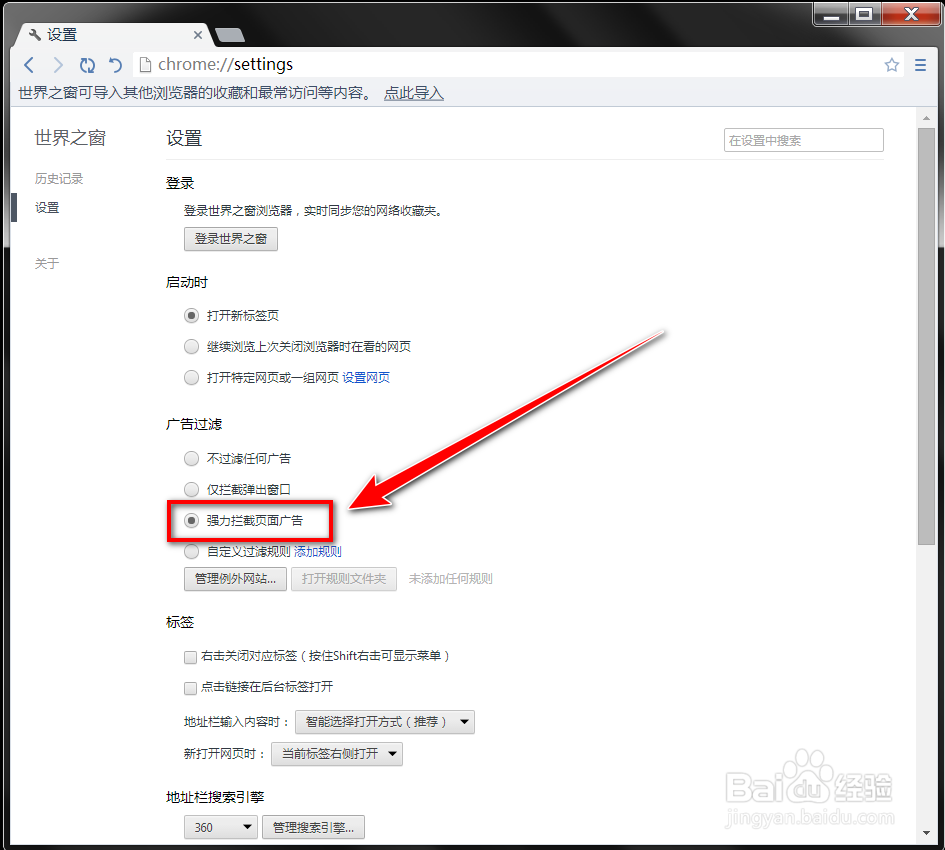Minimize the browser window
Viewport: 945px width, 850px height.
832,14
